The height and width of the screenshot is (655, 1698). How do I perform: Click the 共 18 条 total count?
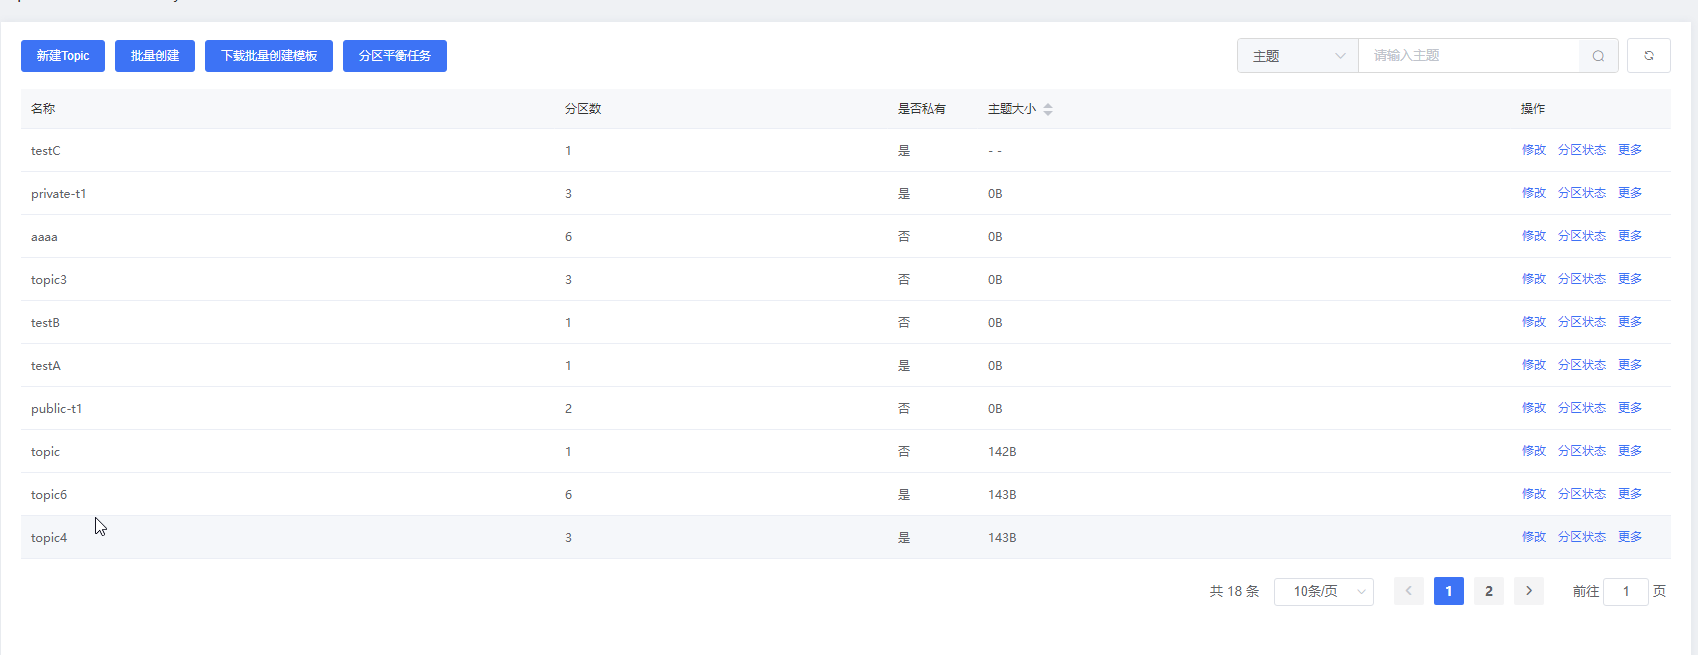pyautogui.click(x=1234, y=591)
